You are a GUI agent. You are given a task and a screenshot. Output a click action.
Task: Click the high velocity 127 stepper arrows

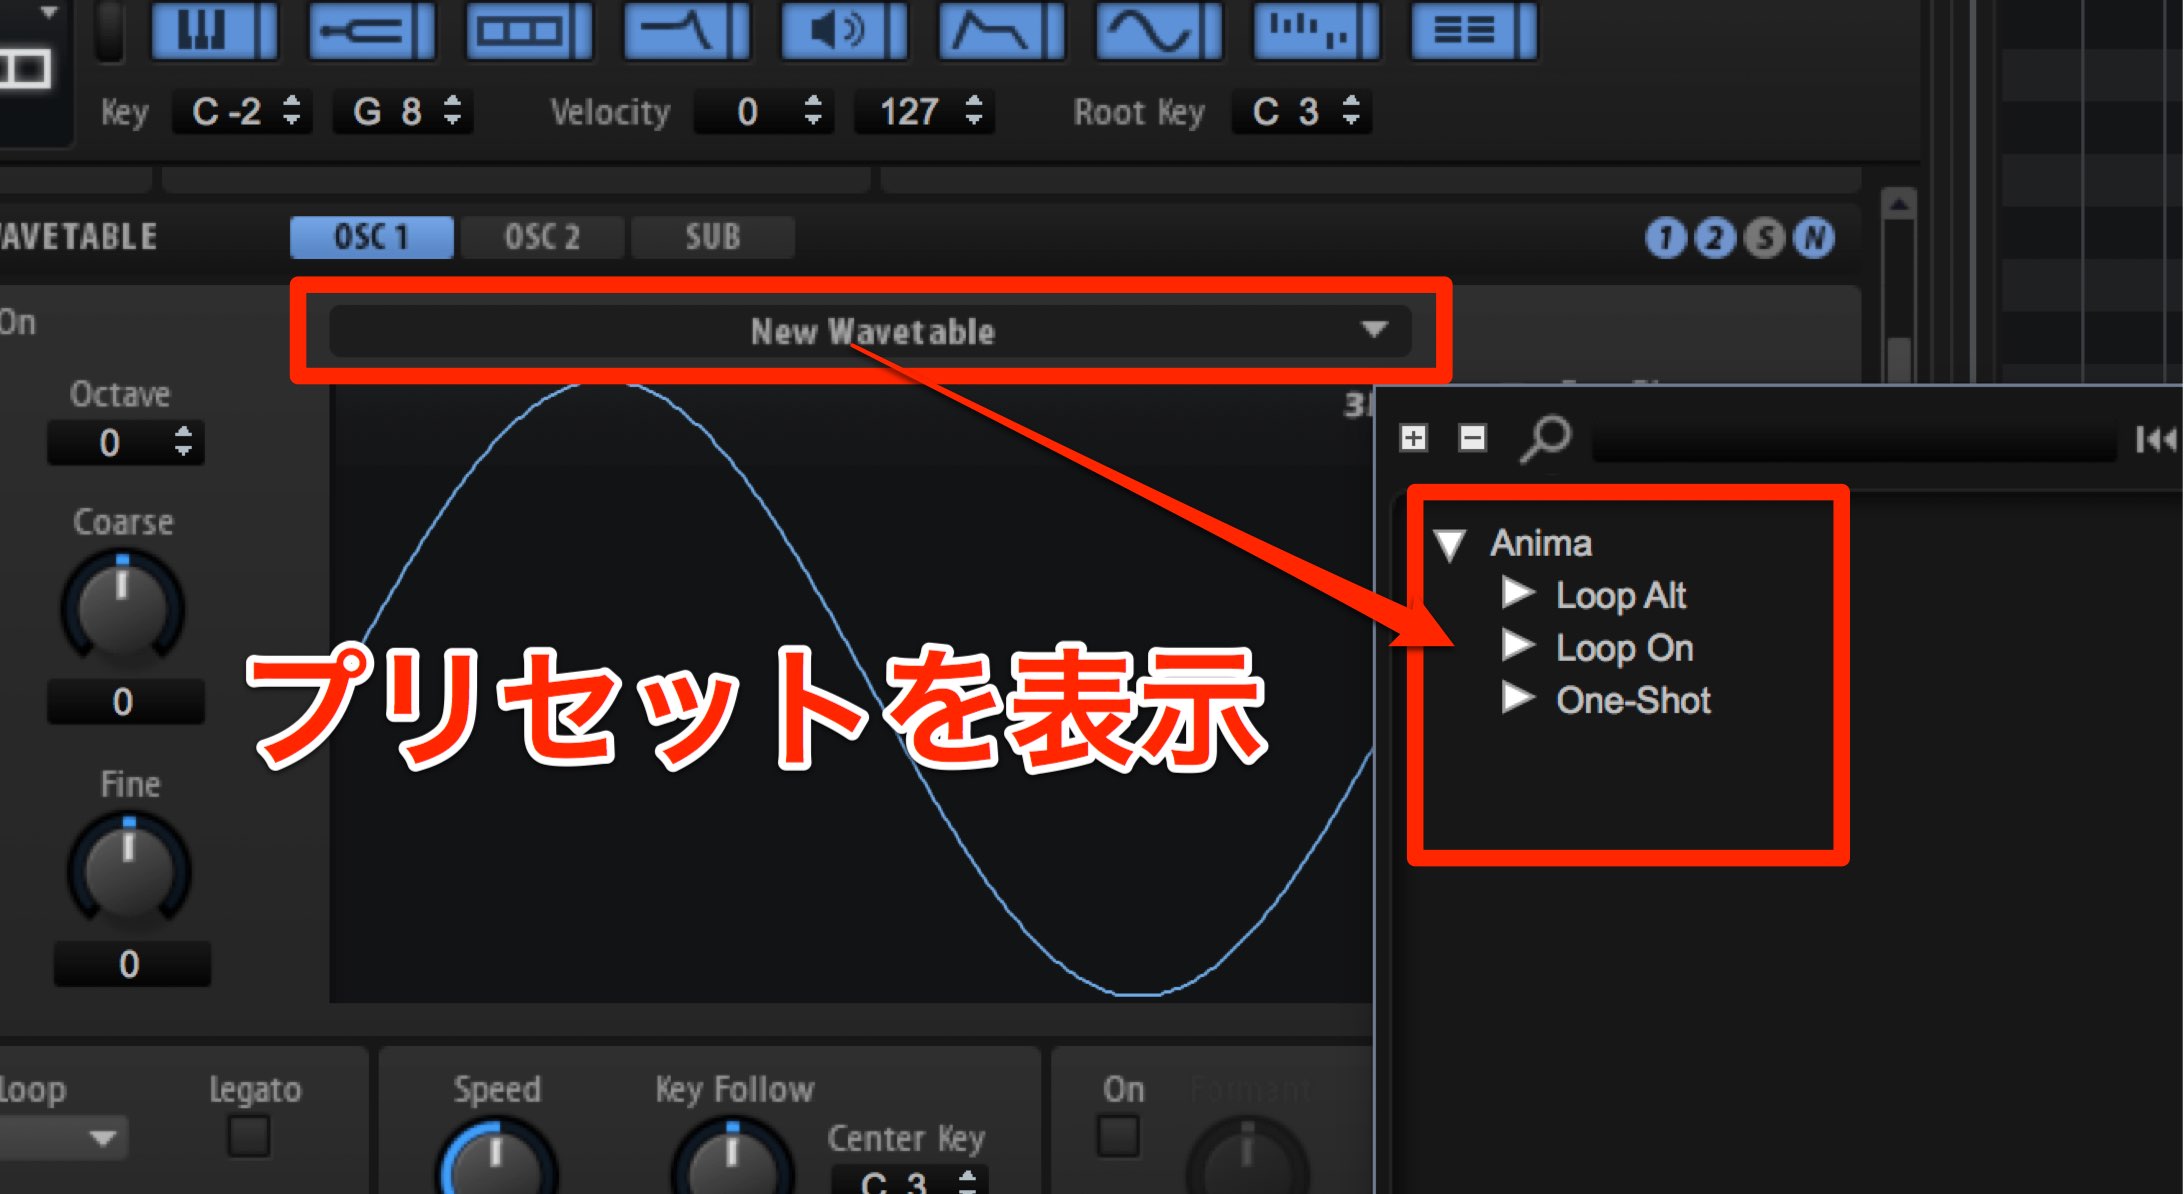[974, 110]
